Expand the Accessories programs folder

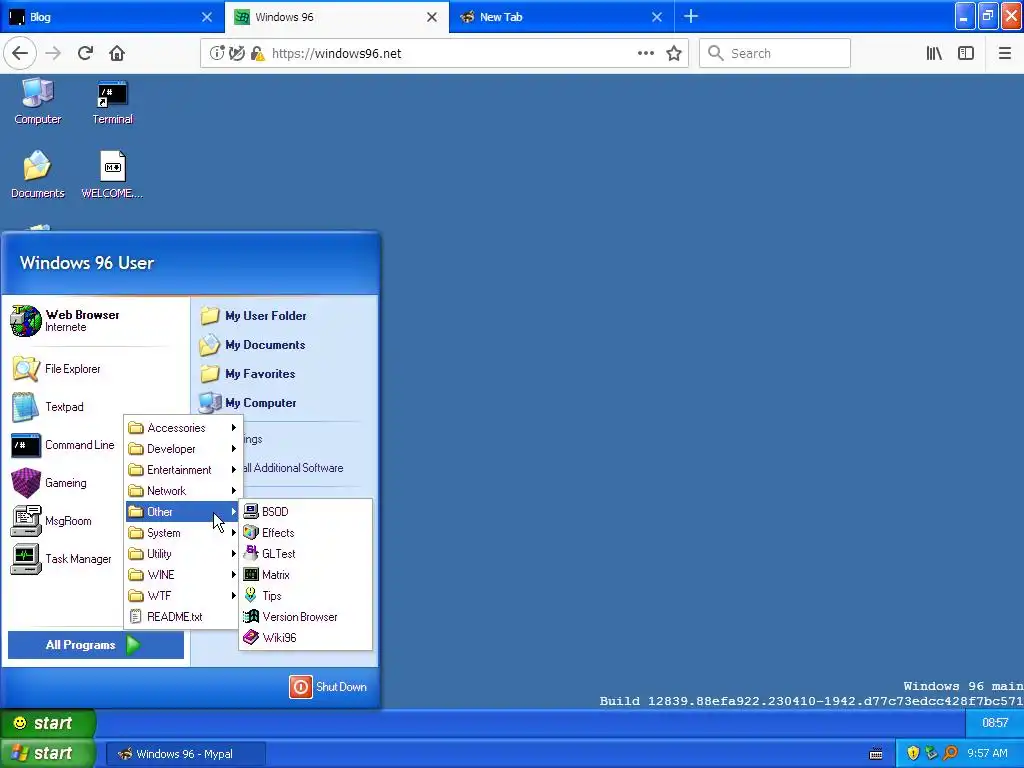(x=183, y=428)
